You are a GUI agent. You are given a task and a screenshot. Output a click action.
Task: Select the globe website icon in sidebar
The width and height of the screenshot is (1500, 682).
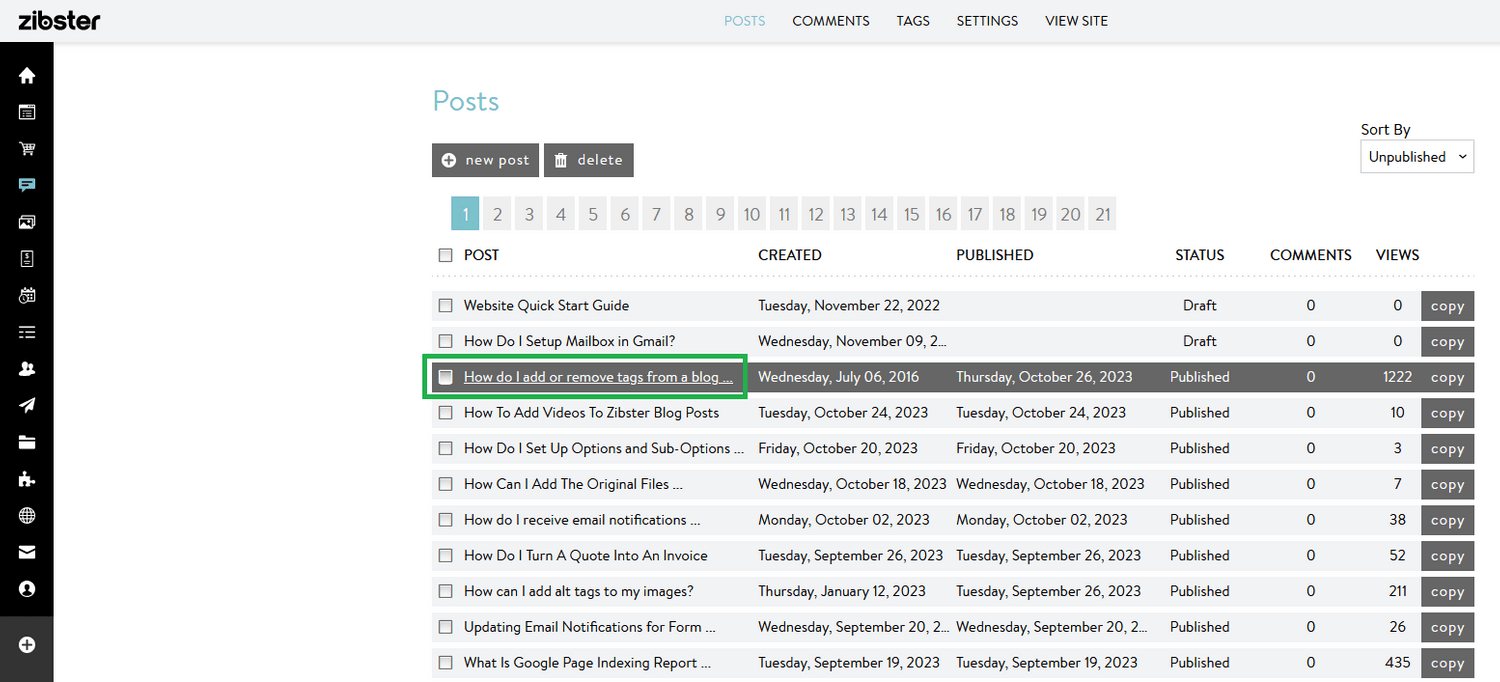click(x=27, y=514)
